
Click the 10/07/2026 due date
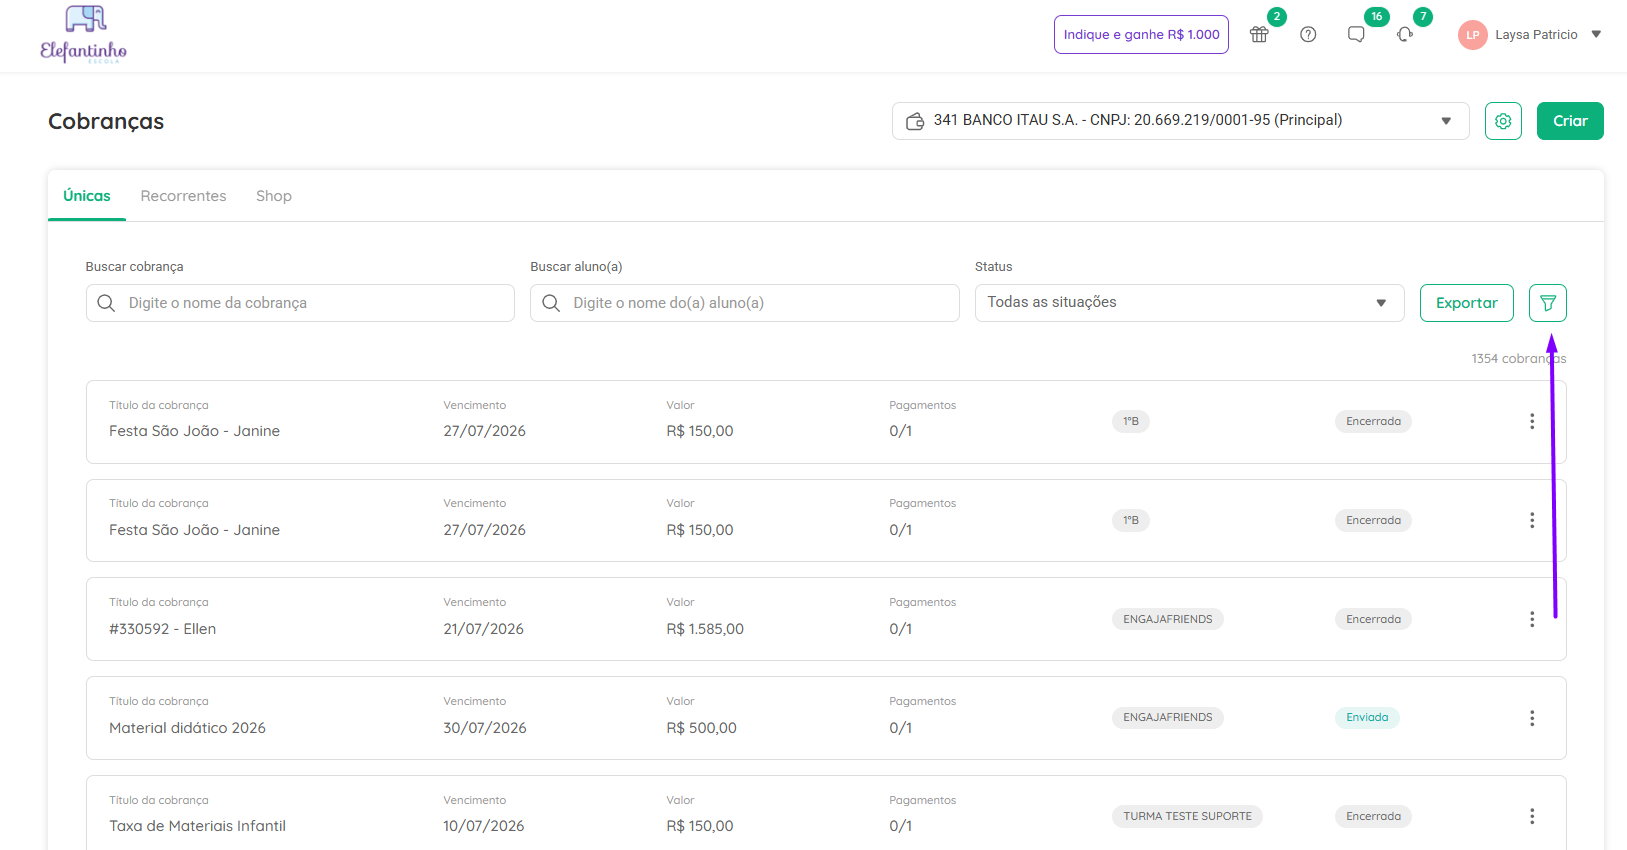[484, 826]
